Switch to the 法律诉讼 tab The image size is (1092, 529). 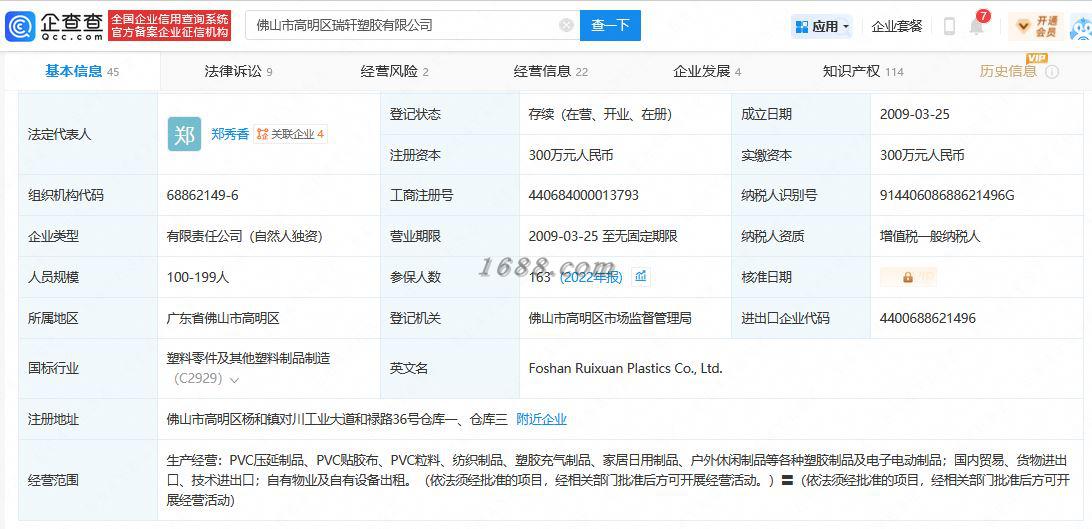tap(238, 71)
